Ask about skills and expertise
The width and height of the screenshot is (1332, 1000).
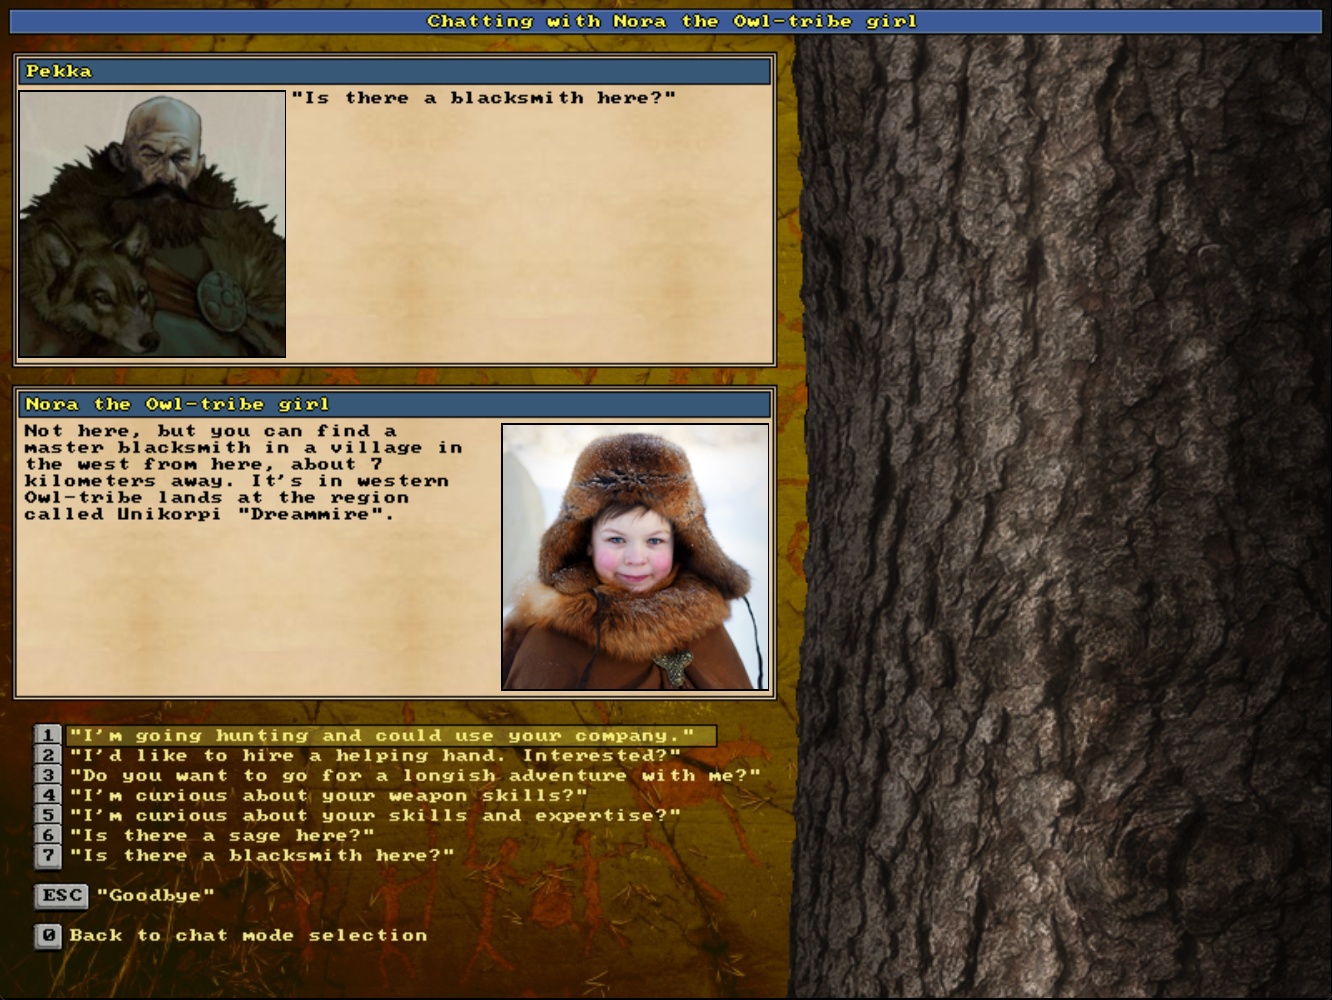point(375,816)
